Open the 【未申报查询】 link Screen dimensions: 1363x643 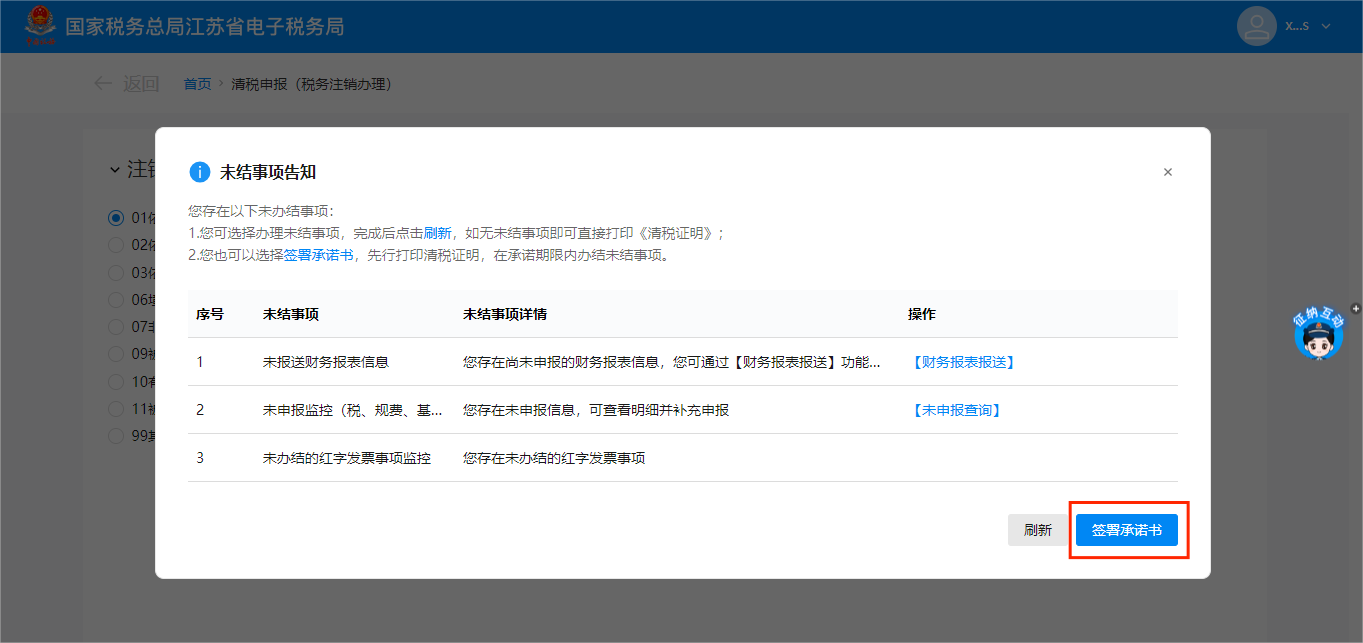click(955, 410)
